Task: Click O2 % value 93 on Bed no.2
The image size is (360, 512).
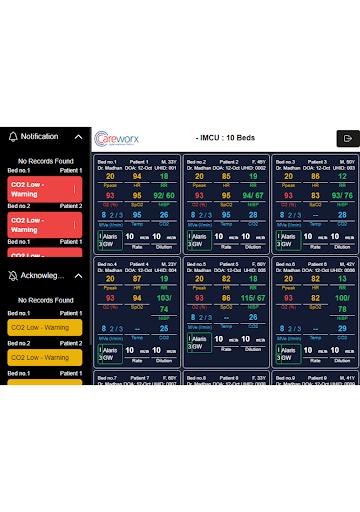Action: (199, 196)
